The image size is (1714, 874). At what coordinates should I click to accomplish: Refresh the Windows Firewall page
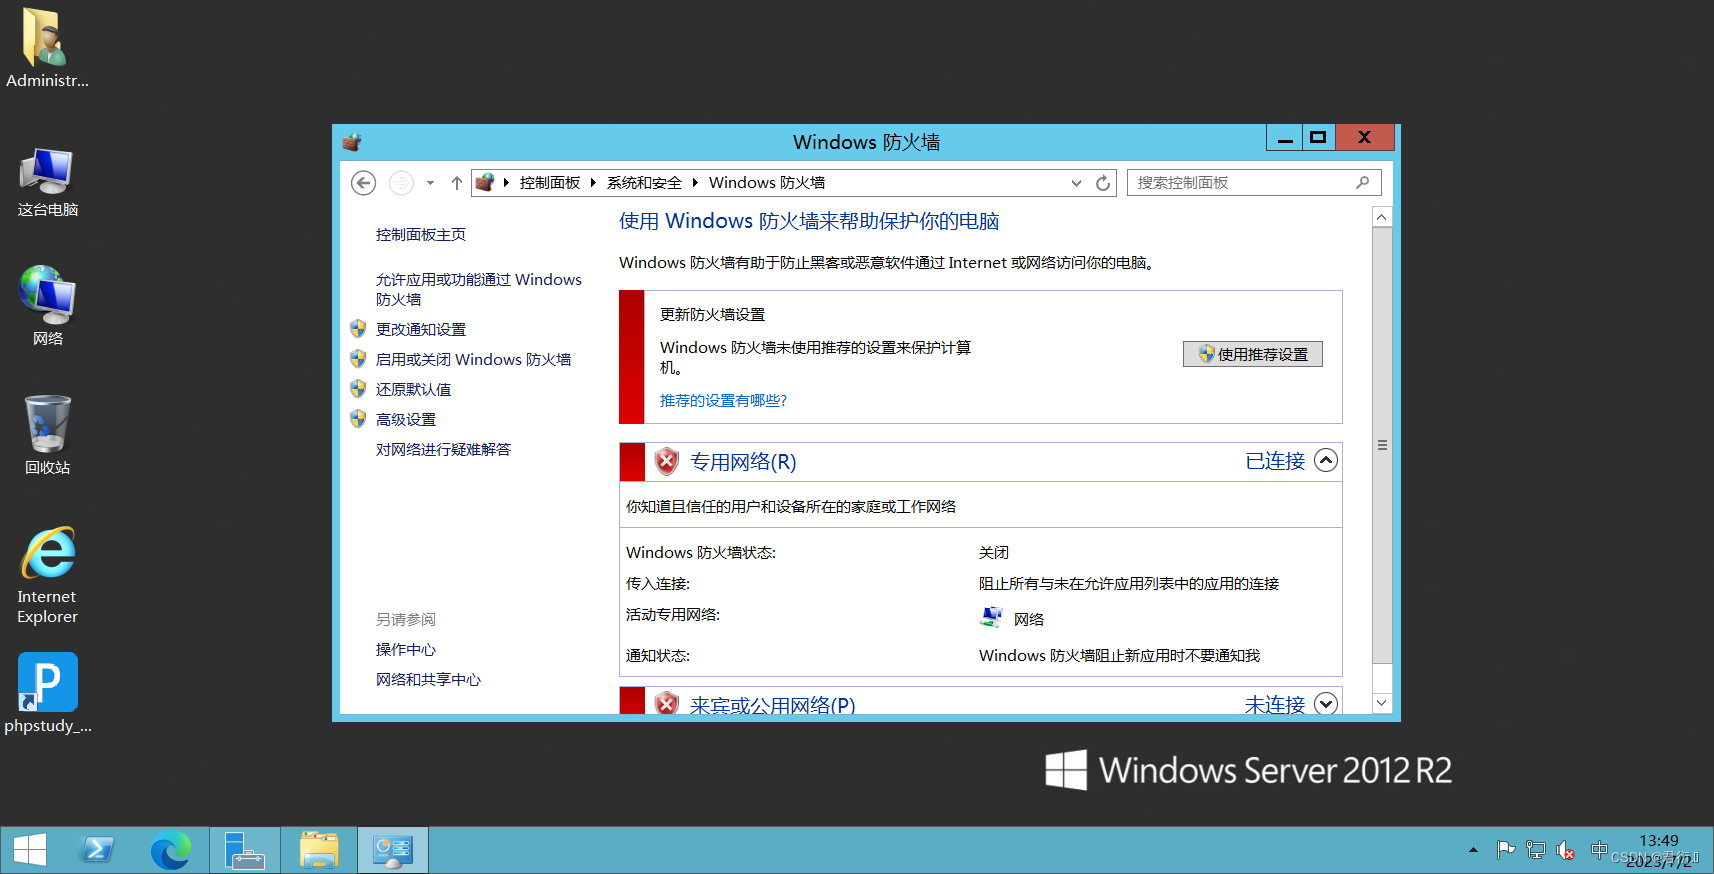(1103, 183)
